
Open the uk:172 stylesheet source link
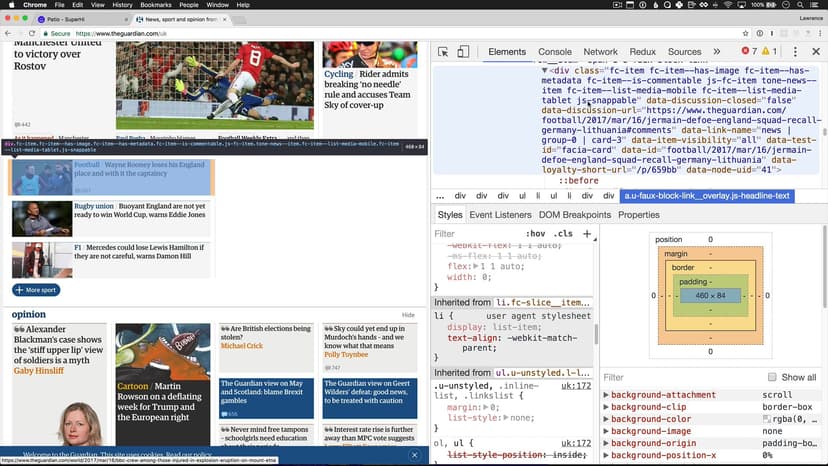coord(580,385)
